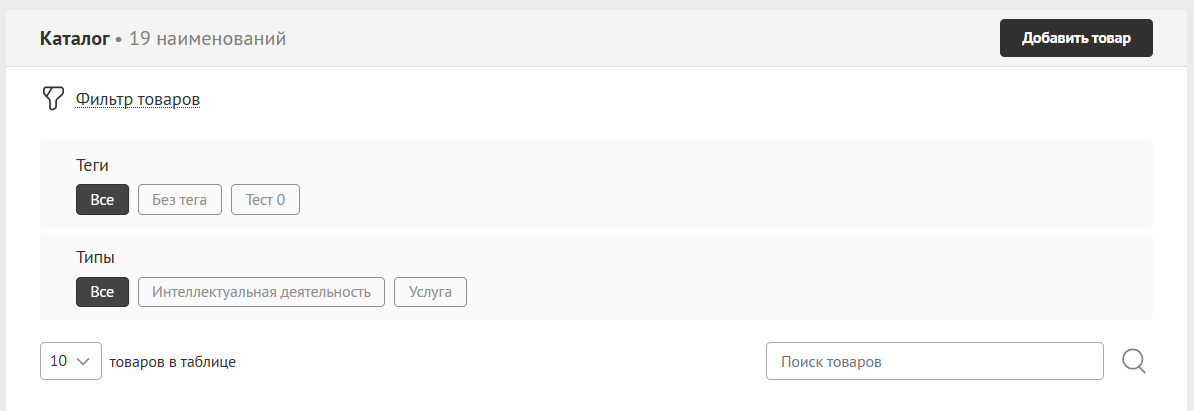Click the chevron arrow in the 10 dropdown

point(84,362)
